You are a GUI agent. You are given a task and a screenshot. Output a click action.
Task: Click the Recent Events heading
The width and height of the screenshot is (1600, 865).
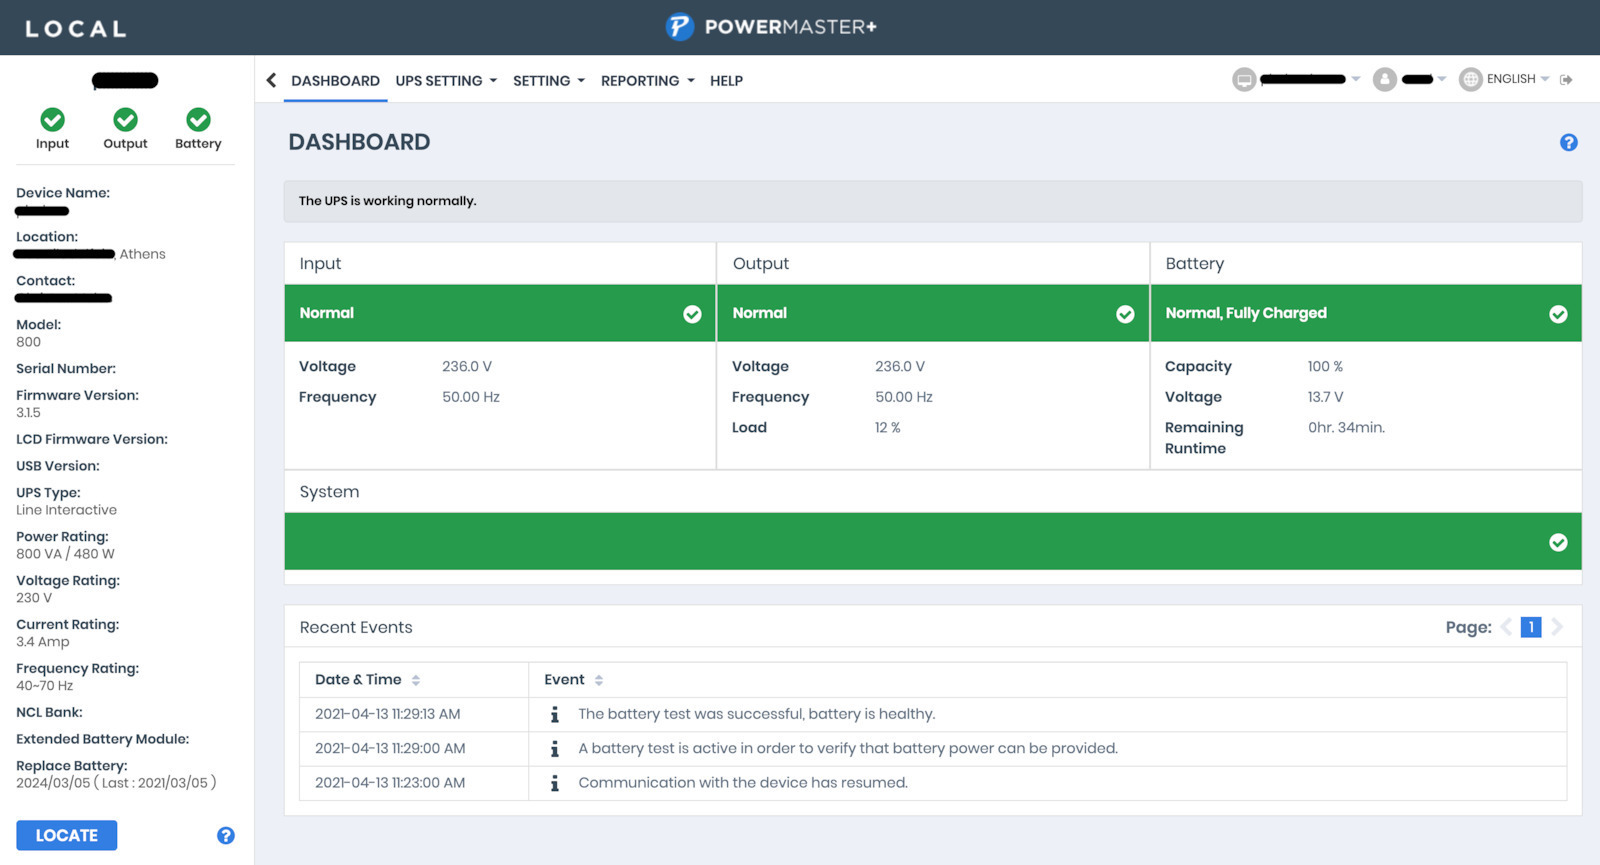pos(356,627)
